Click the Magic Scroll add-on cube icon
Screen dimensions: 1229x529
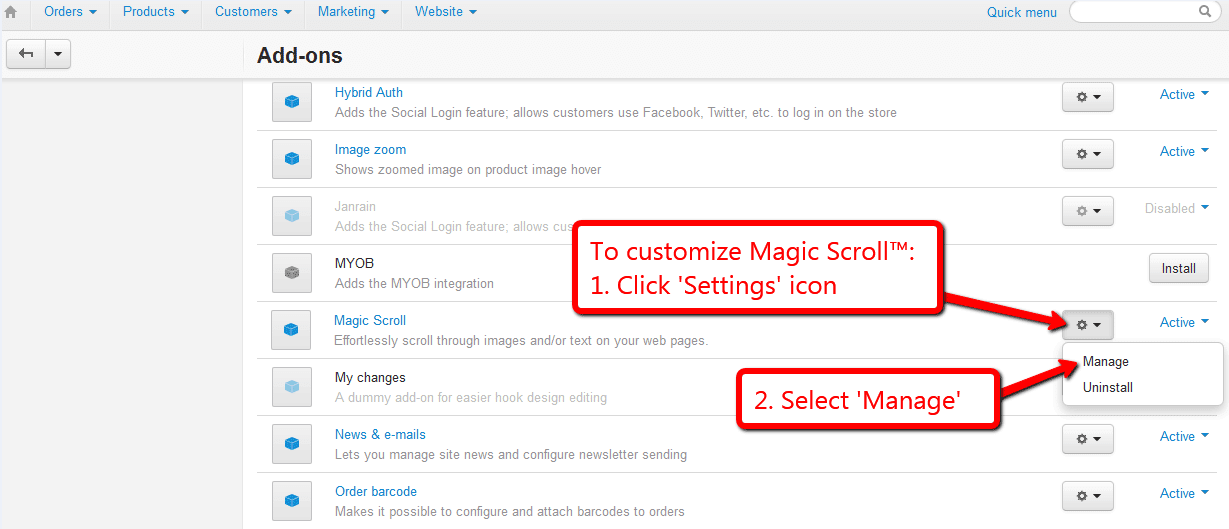click(291, 329)
